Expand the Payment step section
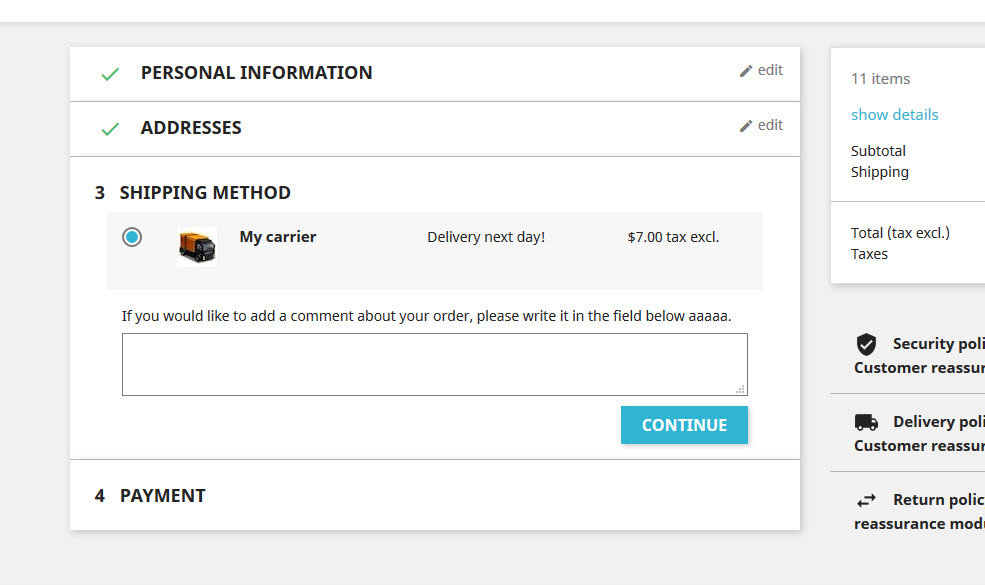Viewport: 985px width, 585px height. (x=163, y=496)
